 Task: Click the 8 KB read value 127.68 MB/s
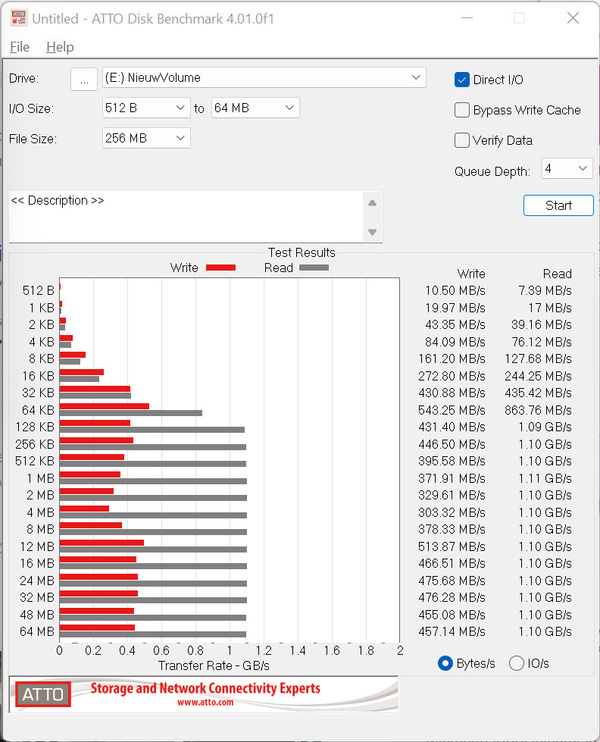click(x=538, y=359)
